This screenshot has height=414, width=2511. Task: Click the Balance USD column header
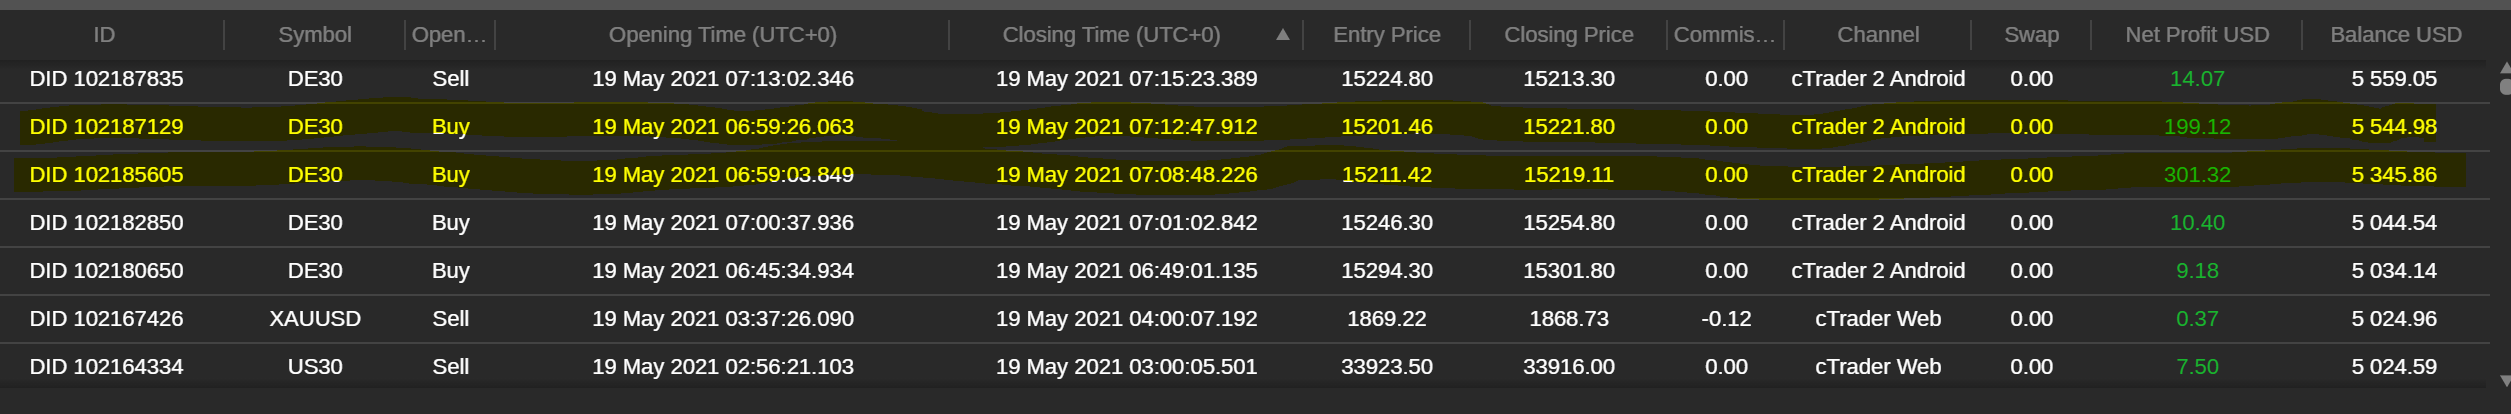[2395, 35]
